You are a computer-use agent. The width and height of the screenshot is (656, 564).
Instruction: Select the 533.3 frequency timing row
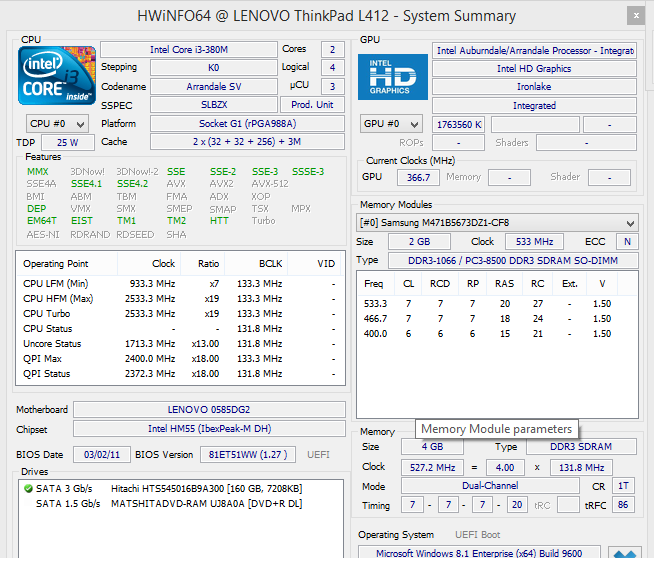pyautogui.click(x=497, y=304)
